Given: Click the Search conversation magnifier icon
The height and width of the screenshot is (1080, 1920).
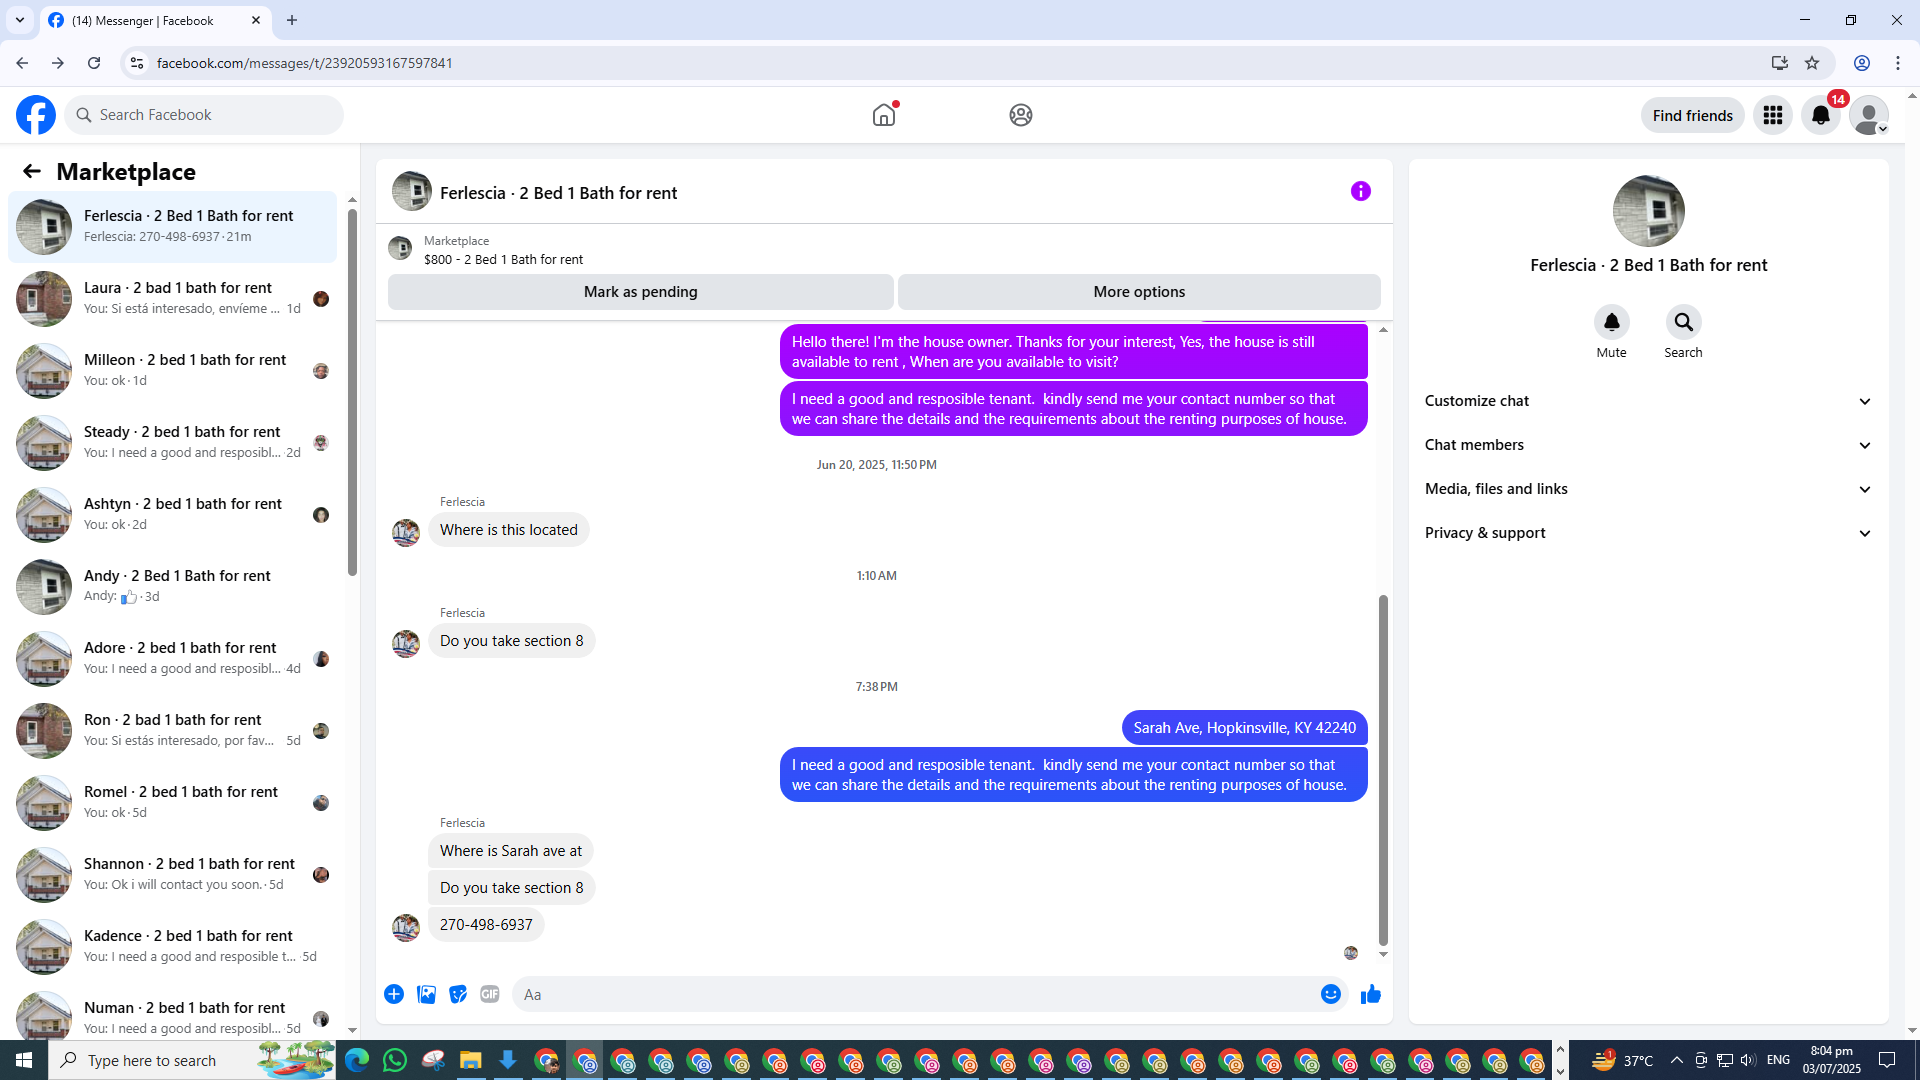Looking at the screenshot, I should [x=1683, y=322].
